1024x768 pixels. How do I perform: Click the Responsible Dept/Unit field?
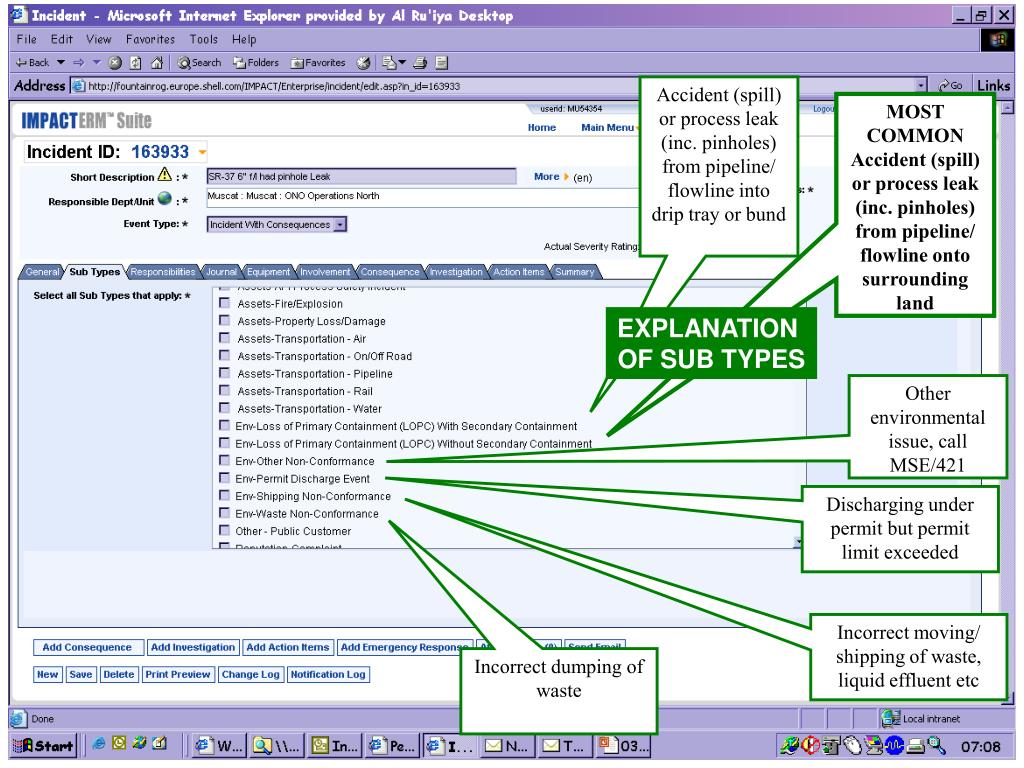424,197
